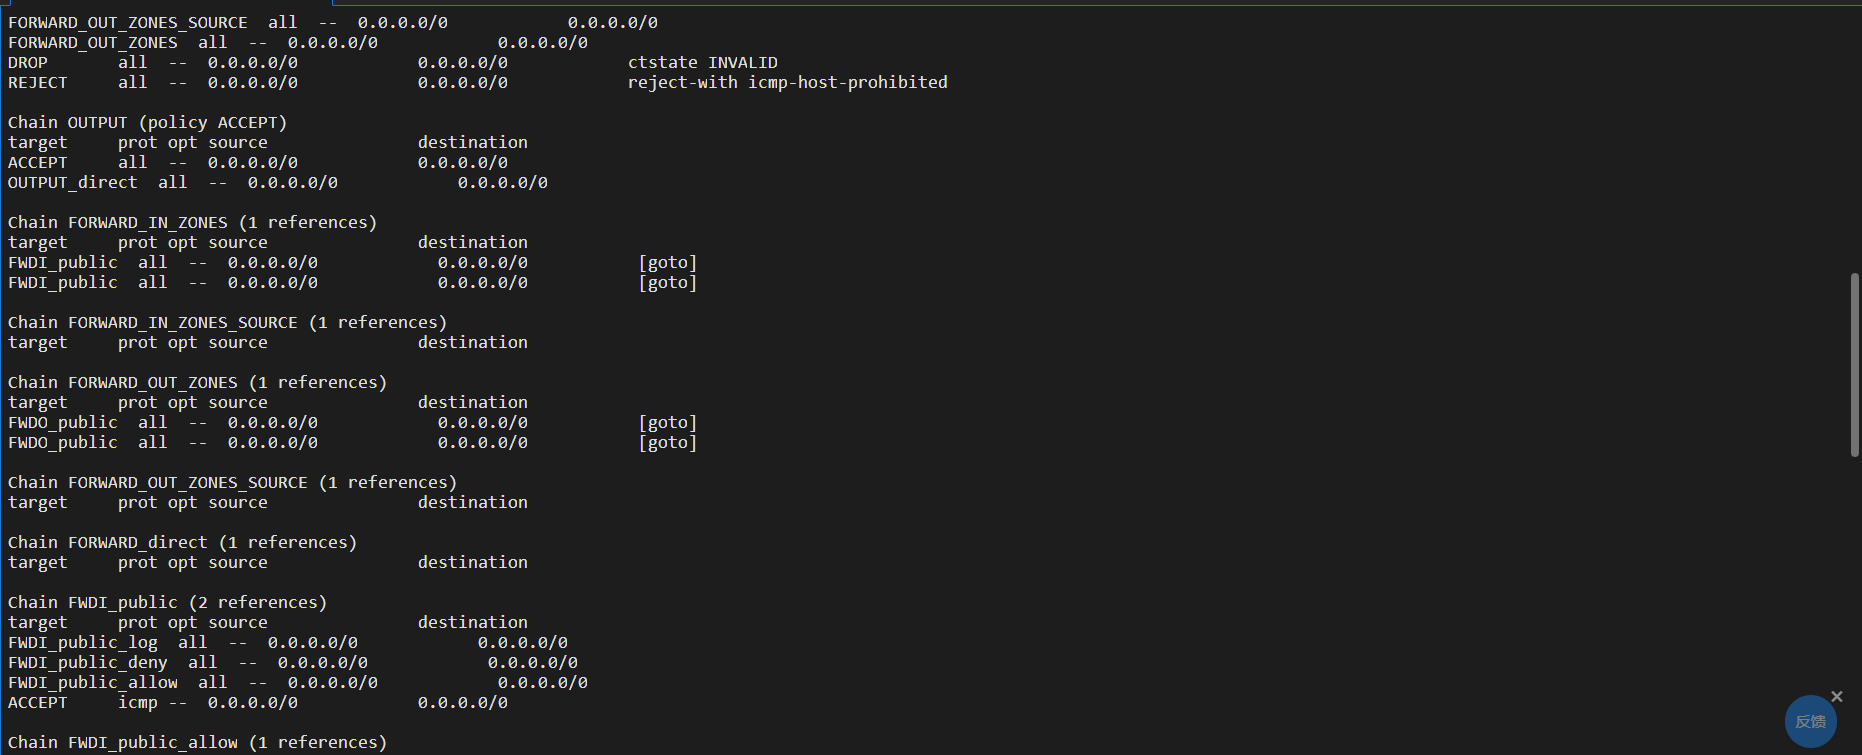Click the FWDI_public_log rule target
The height and width of the screenshot is (755, 1862).
pos(82,642)
